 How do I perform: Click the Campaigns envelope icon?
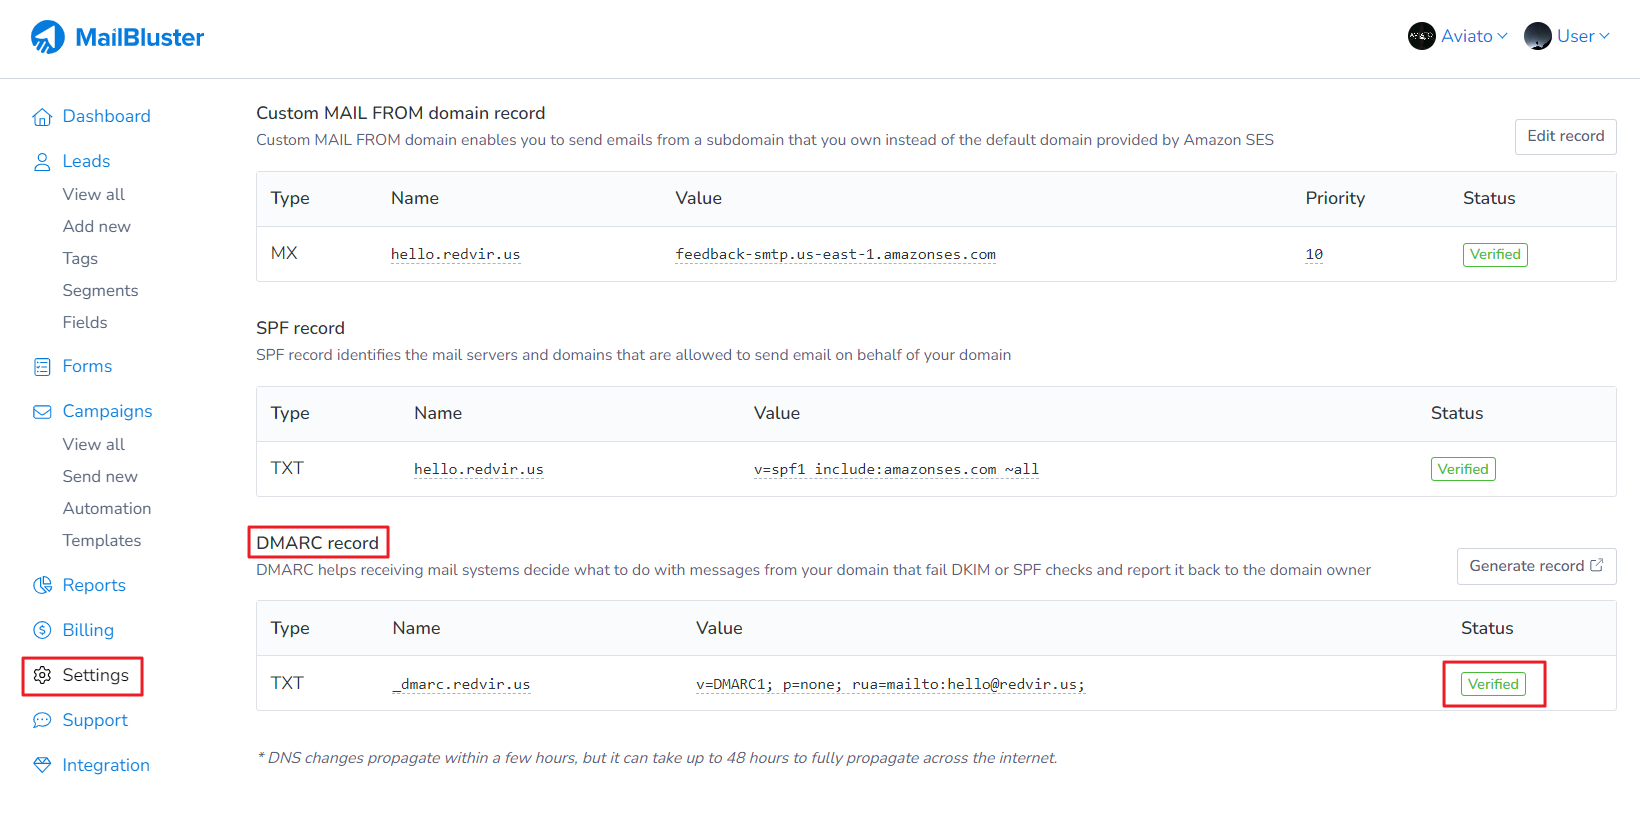tap(42, 412)
